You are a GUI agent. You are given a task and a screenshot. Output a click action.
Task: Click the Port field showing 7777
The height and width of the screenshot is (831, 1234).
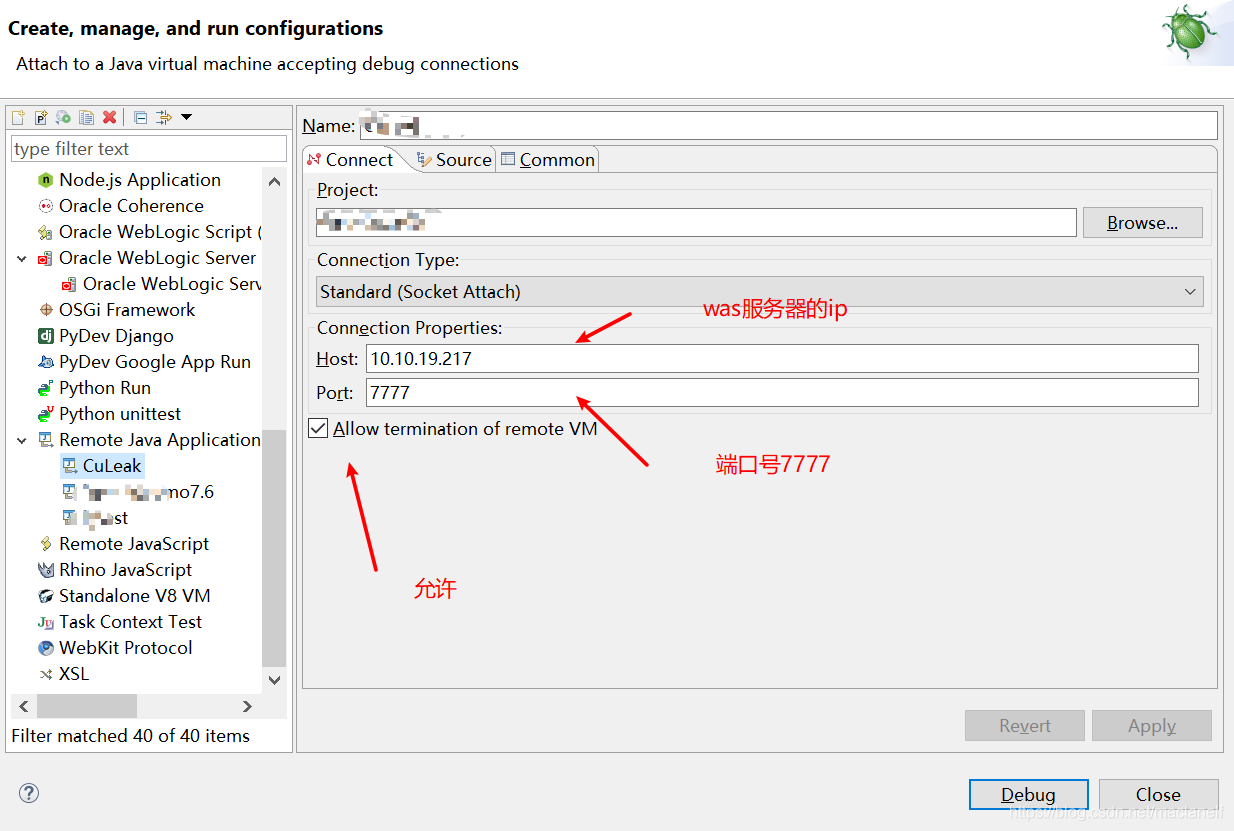[782, 393]
